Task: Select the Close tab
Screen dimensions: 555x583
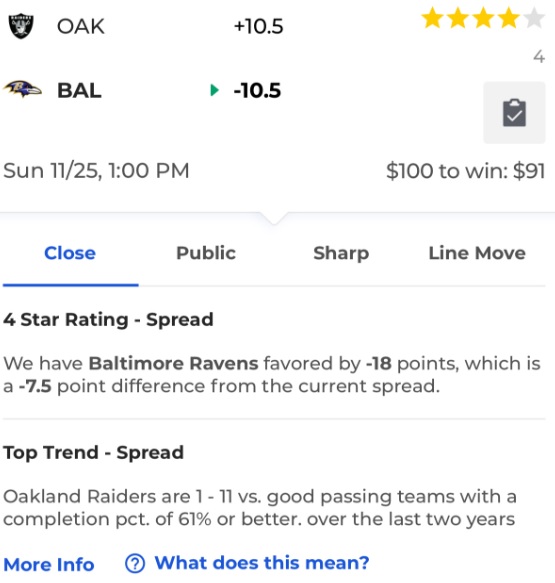Action: click(x=70, y=253)
